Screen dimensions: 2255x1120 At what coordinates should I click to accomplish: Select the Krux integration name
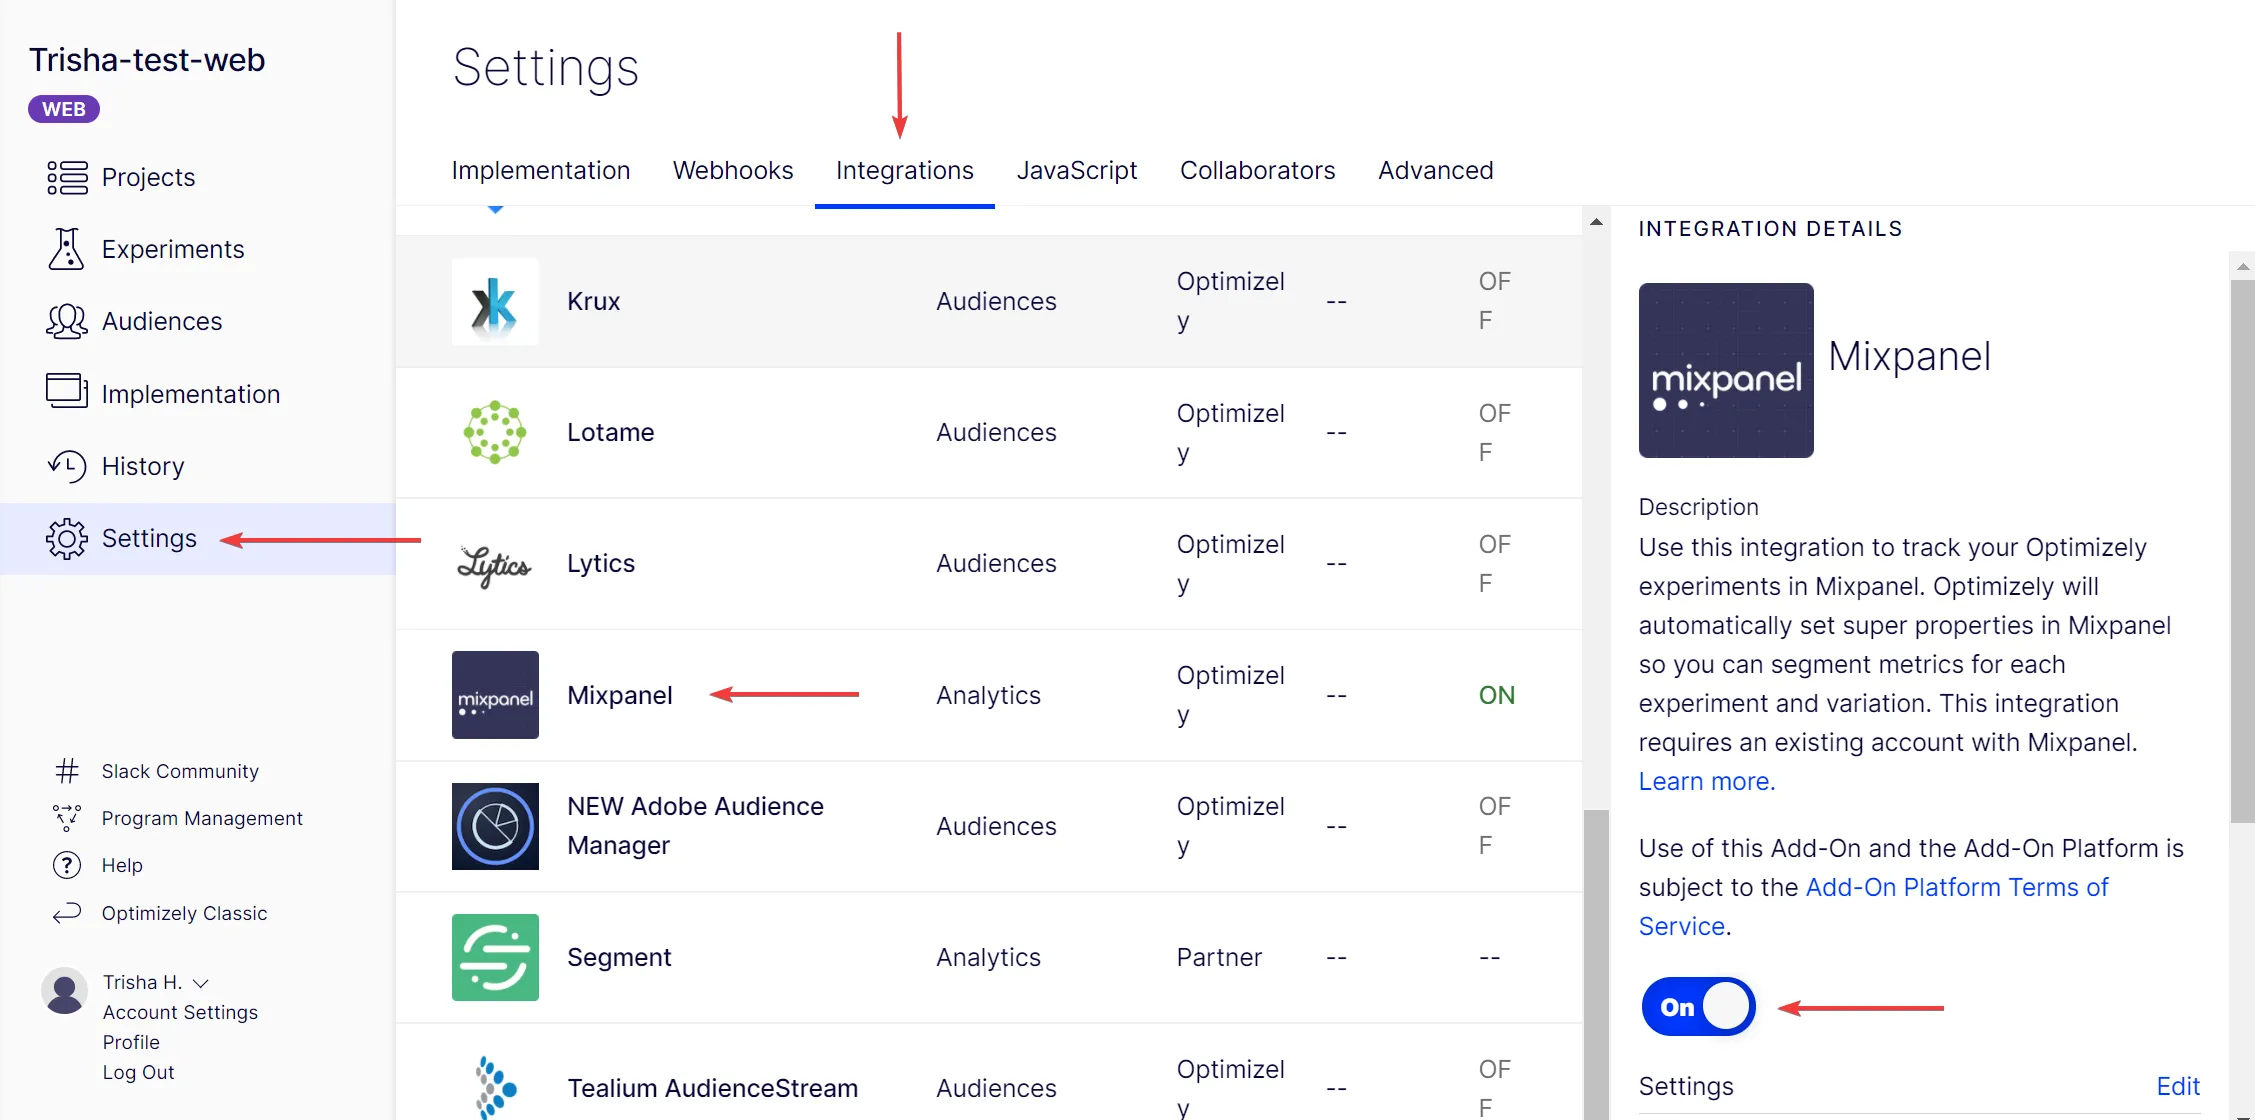(593, 301)
